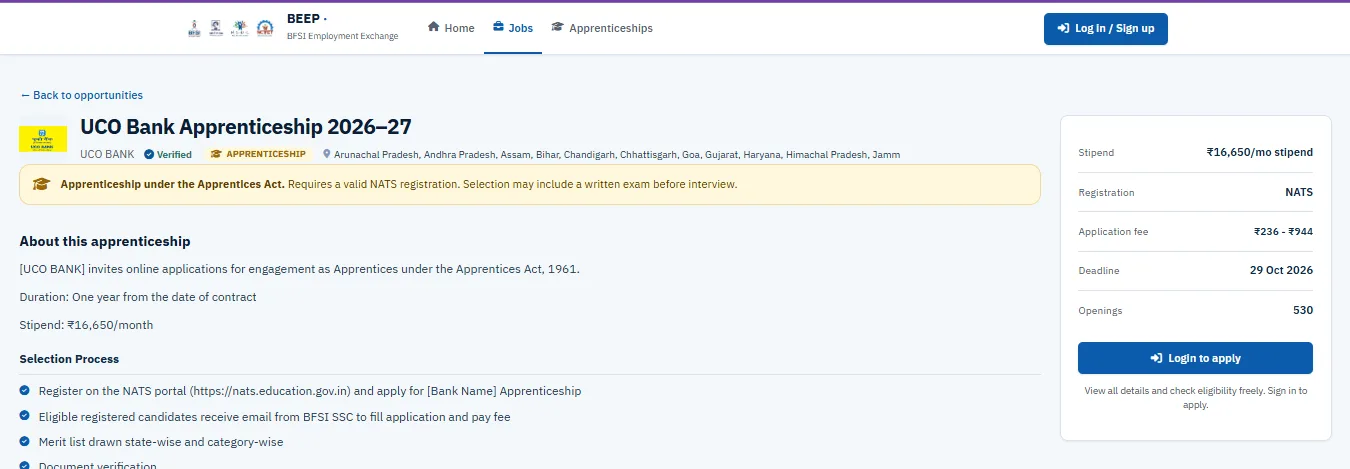Screen dimensions: 1350x469
Task: Click the ₹236 - ₹944 application fee value
Action: [x=1284, y=231]
